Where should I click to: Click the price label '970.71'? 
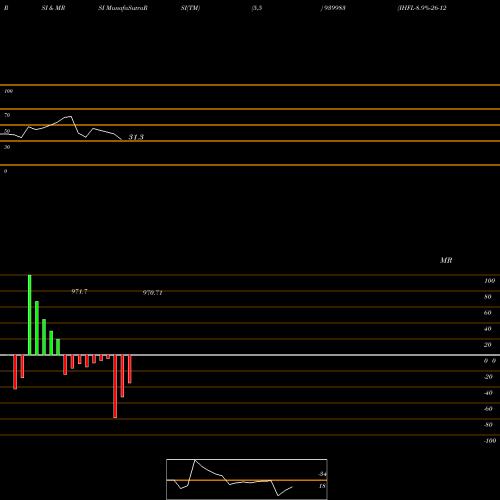pyautogui.click(x=152, y=293)
